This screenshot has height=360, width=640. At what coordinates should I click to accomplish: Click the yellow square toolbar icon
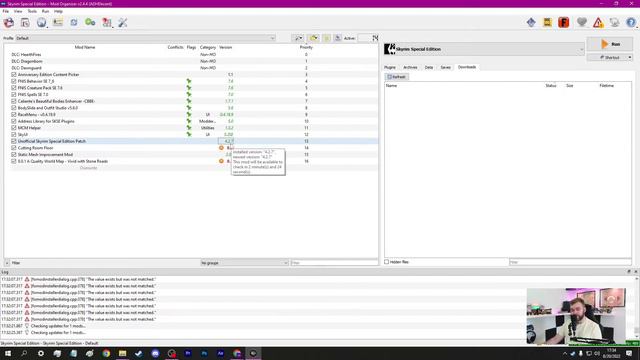pyautogui.click(x=547, y=22)
